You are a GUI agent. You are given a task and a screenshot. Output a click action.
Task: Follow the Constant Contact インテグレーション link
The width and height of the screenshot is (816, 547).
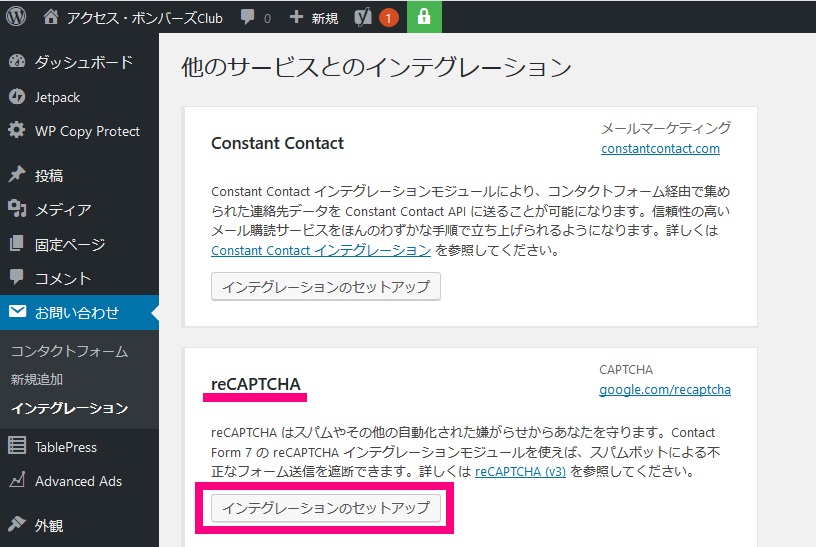(321, 250)
